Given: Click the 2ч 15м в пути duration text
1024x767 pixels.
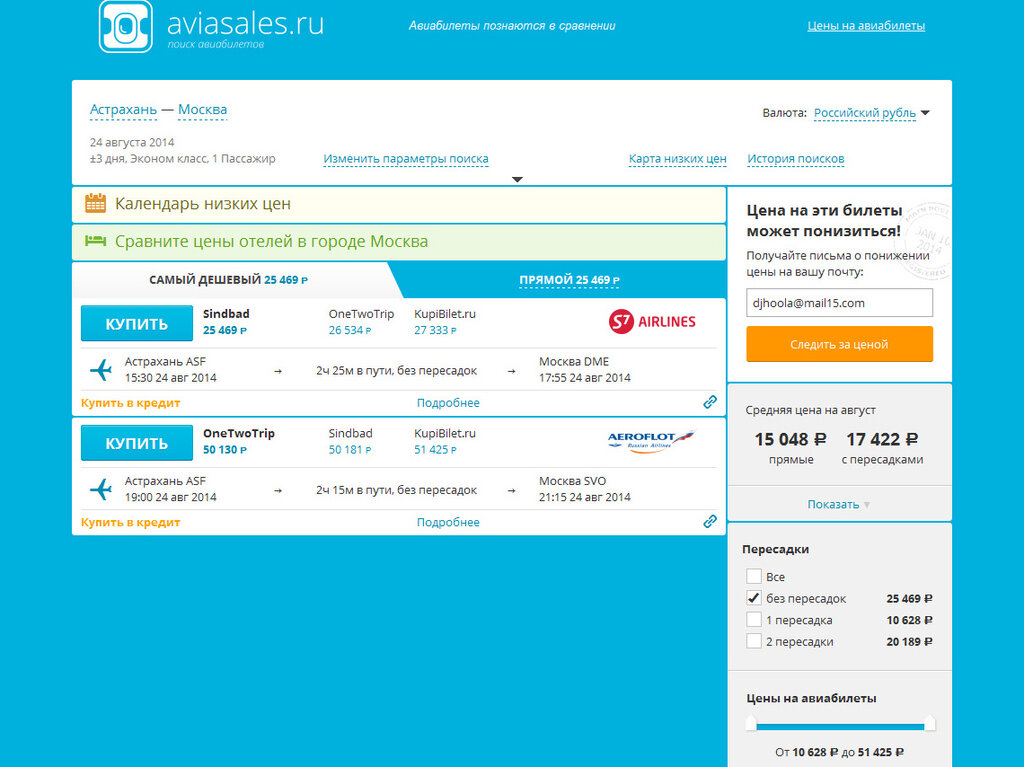Looking at the screenshot, I should 396,490.
